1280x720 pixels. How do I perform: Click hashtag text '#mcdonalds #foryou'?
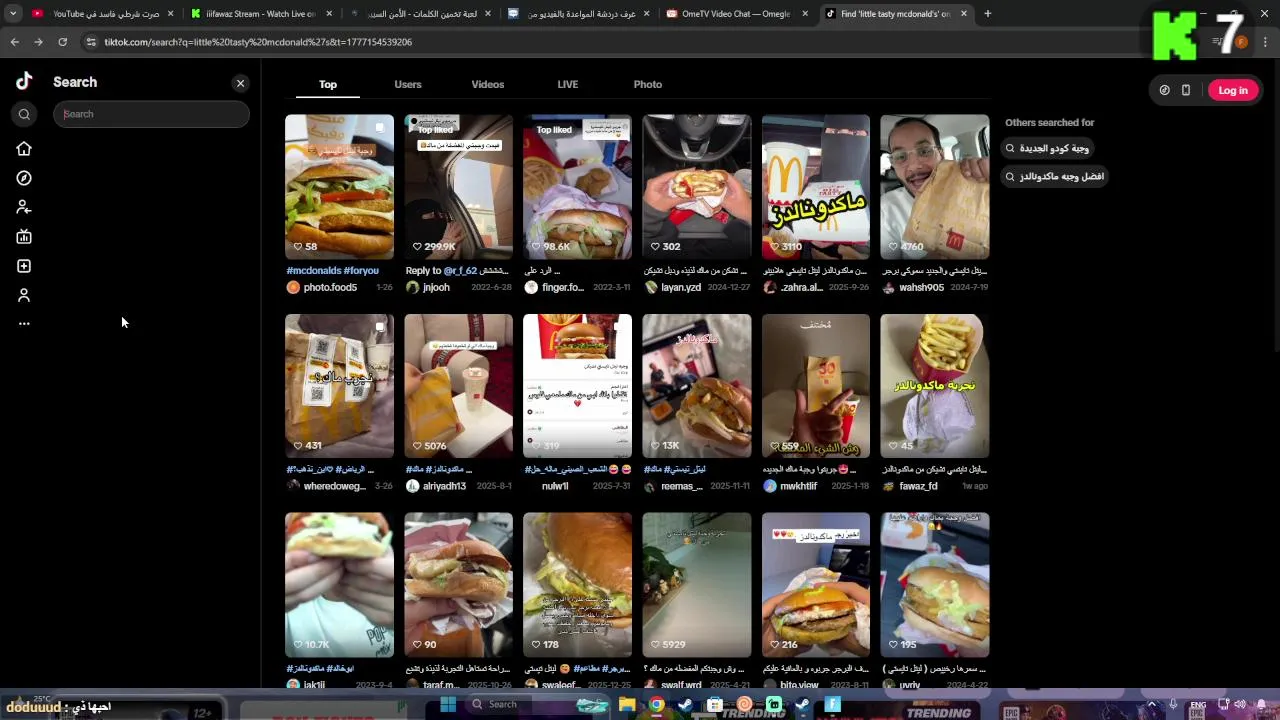[332, 271]
